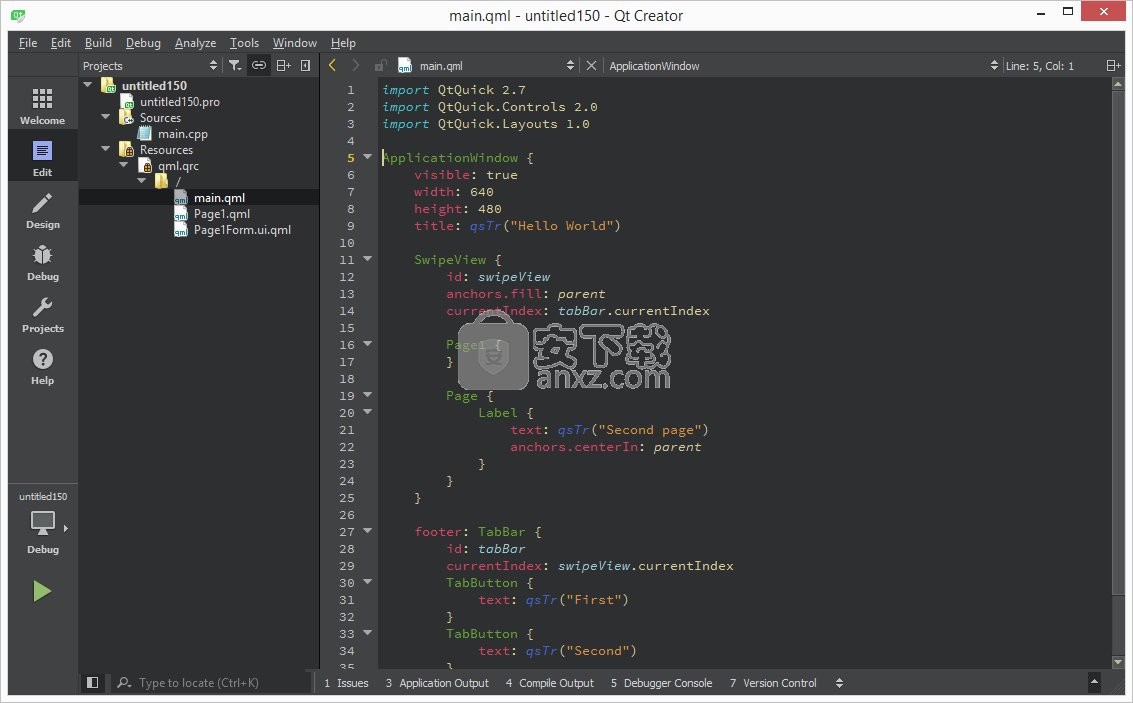Fold the Page1 block at line 16
The width and height of the screenshot is (1133, 703).
(367, 344)
